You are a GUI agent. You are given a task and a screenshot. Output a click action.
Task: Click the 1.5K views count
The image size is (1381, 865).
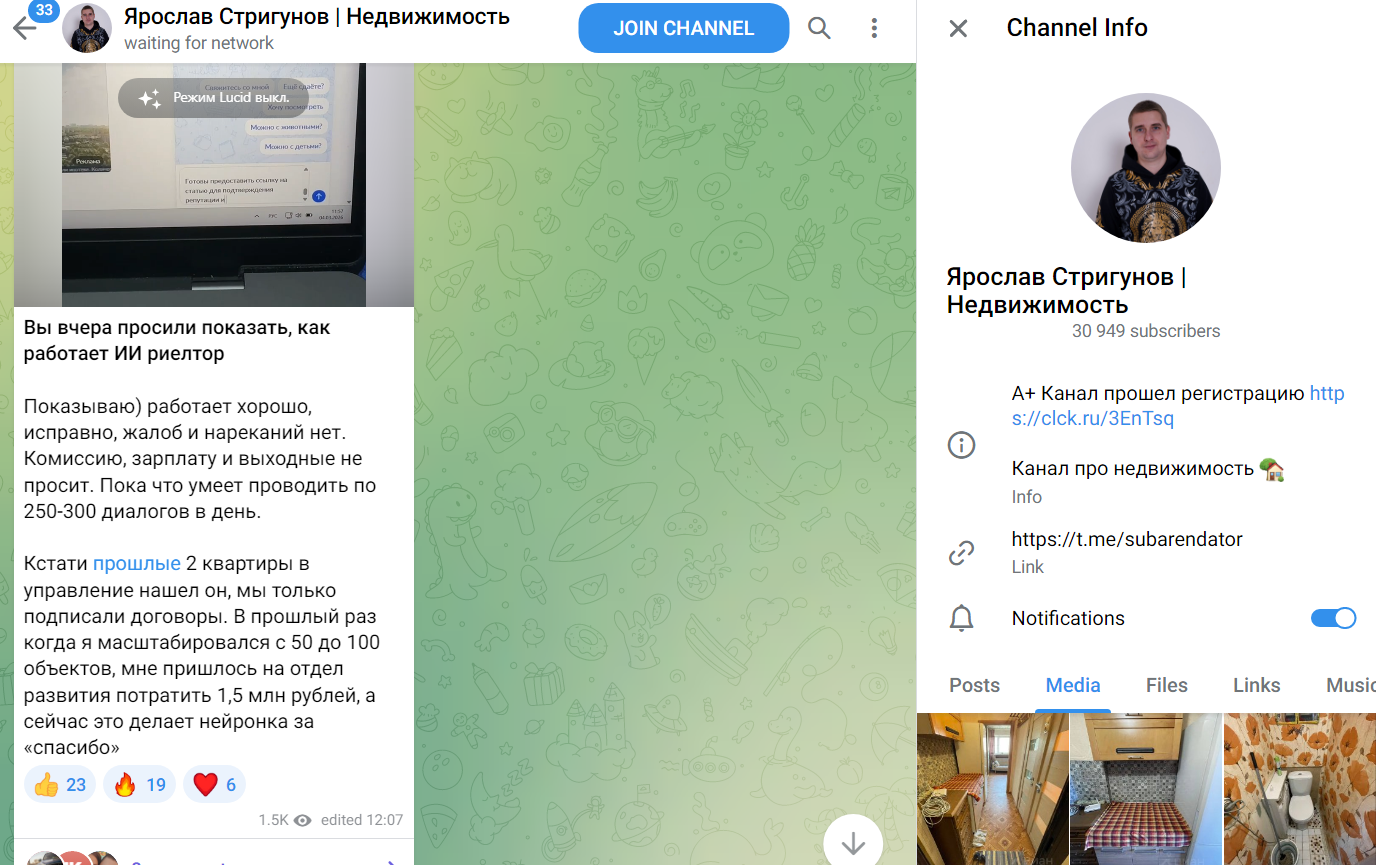(273, 820)
